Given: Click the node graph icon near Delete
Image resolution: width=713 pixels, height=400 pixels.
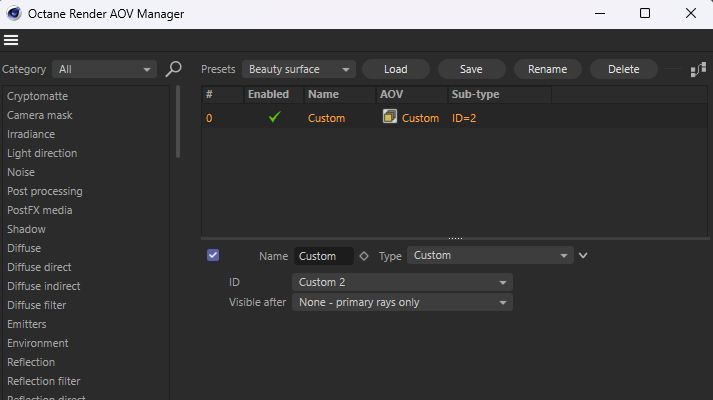Looking at the screenshot, I should tap(698, 69).
